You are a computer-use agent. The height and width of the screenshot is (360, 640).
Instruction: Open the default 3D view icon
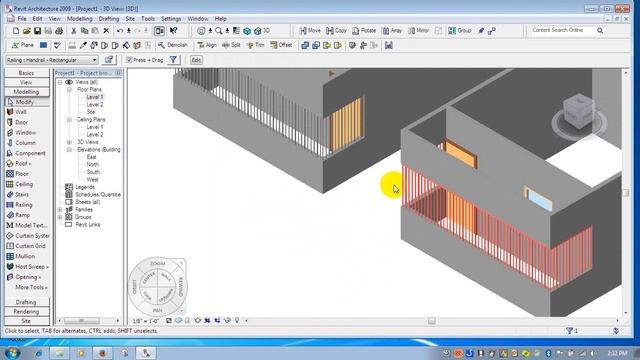261,31
